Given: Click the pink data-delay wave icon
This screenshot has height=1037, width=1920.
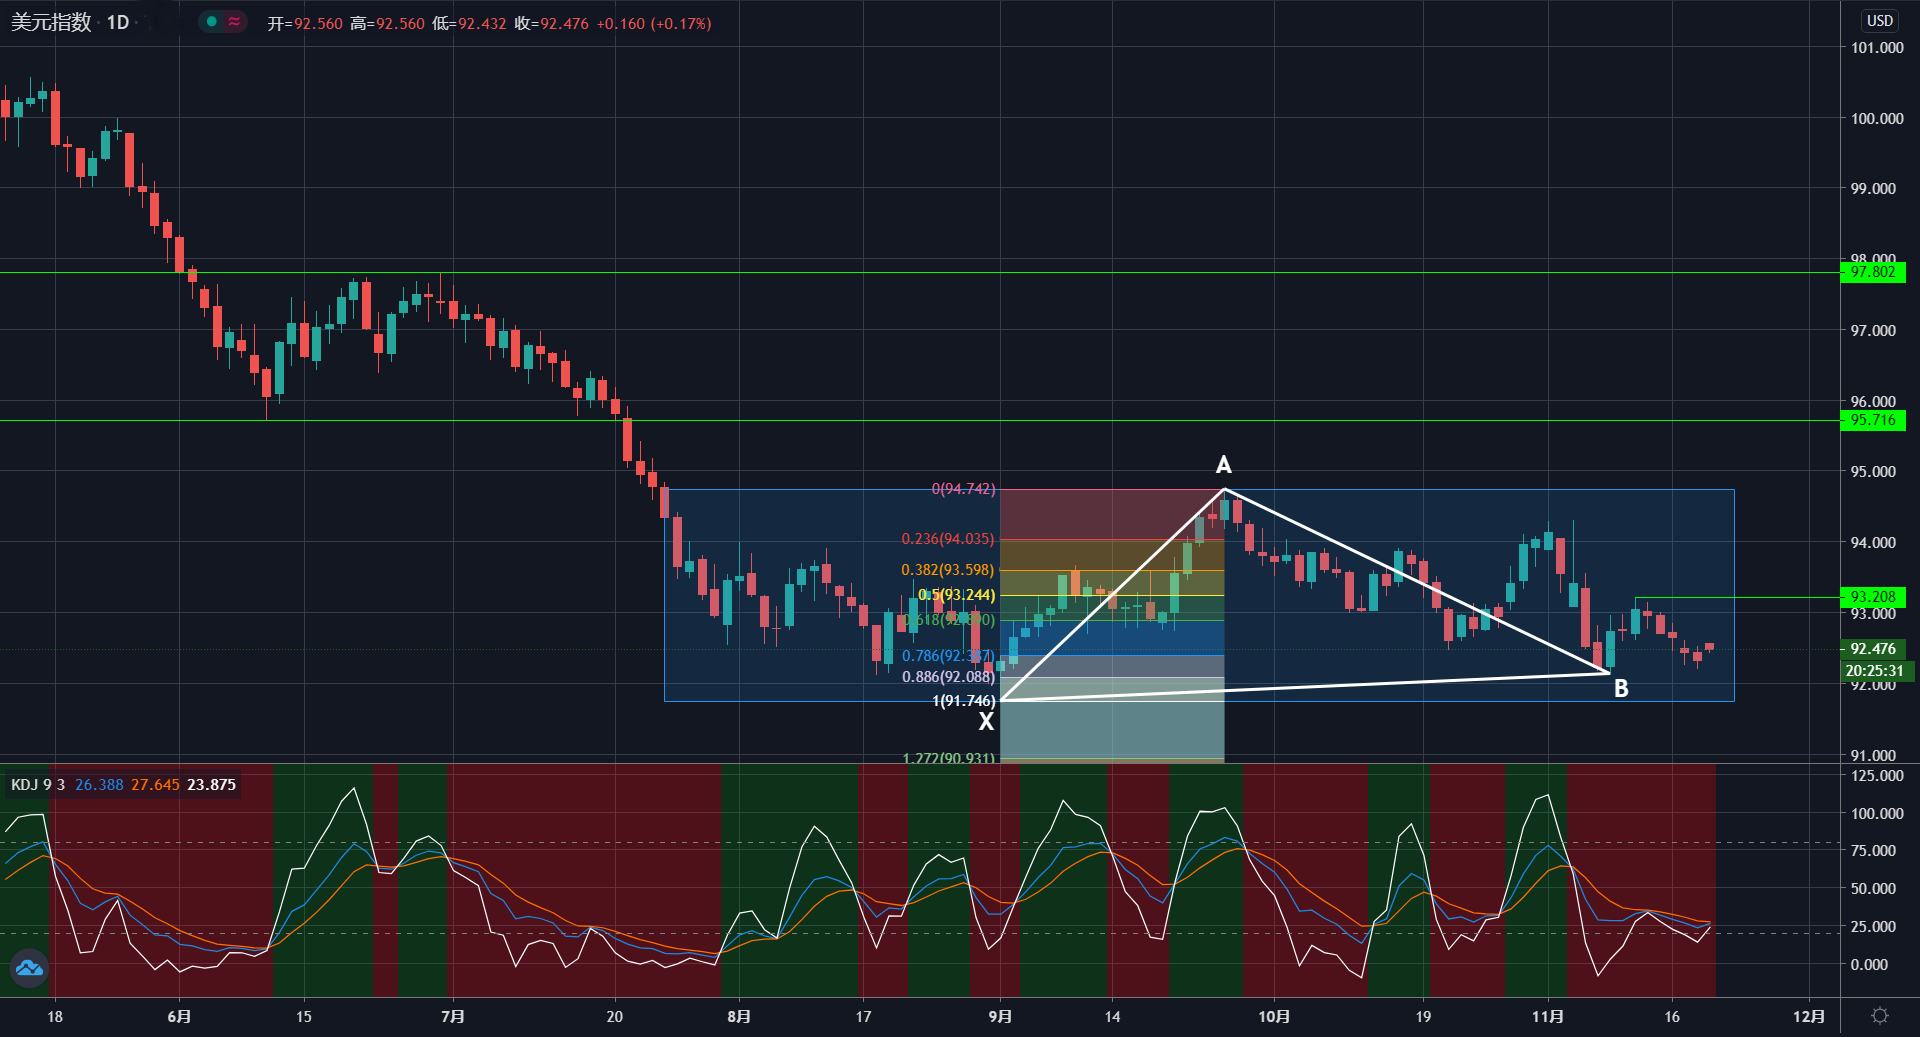Looking at the screenshot, I should (235, 22).
